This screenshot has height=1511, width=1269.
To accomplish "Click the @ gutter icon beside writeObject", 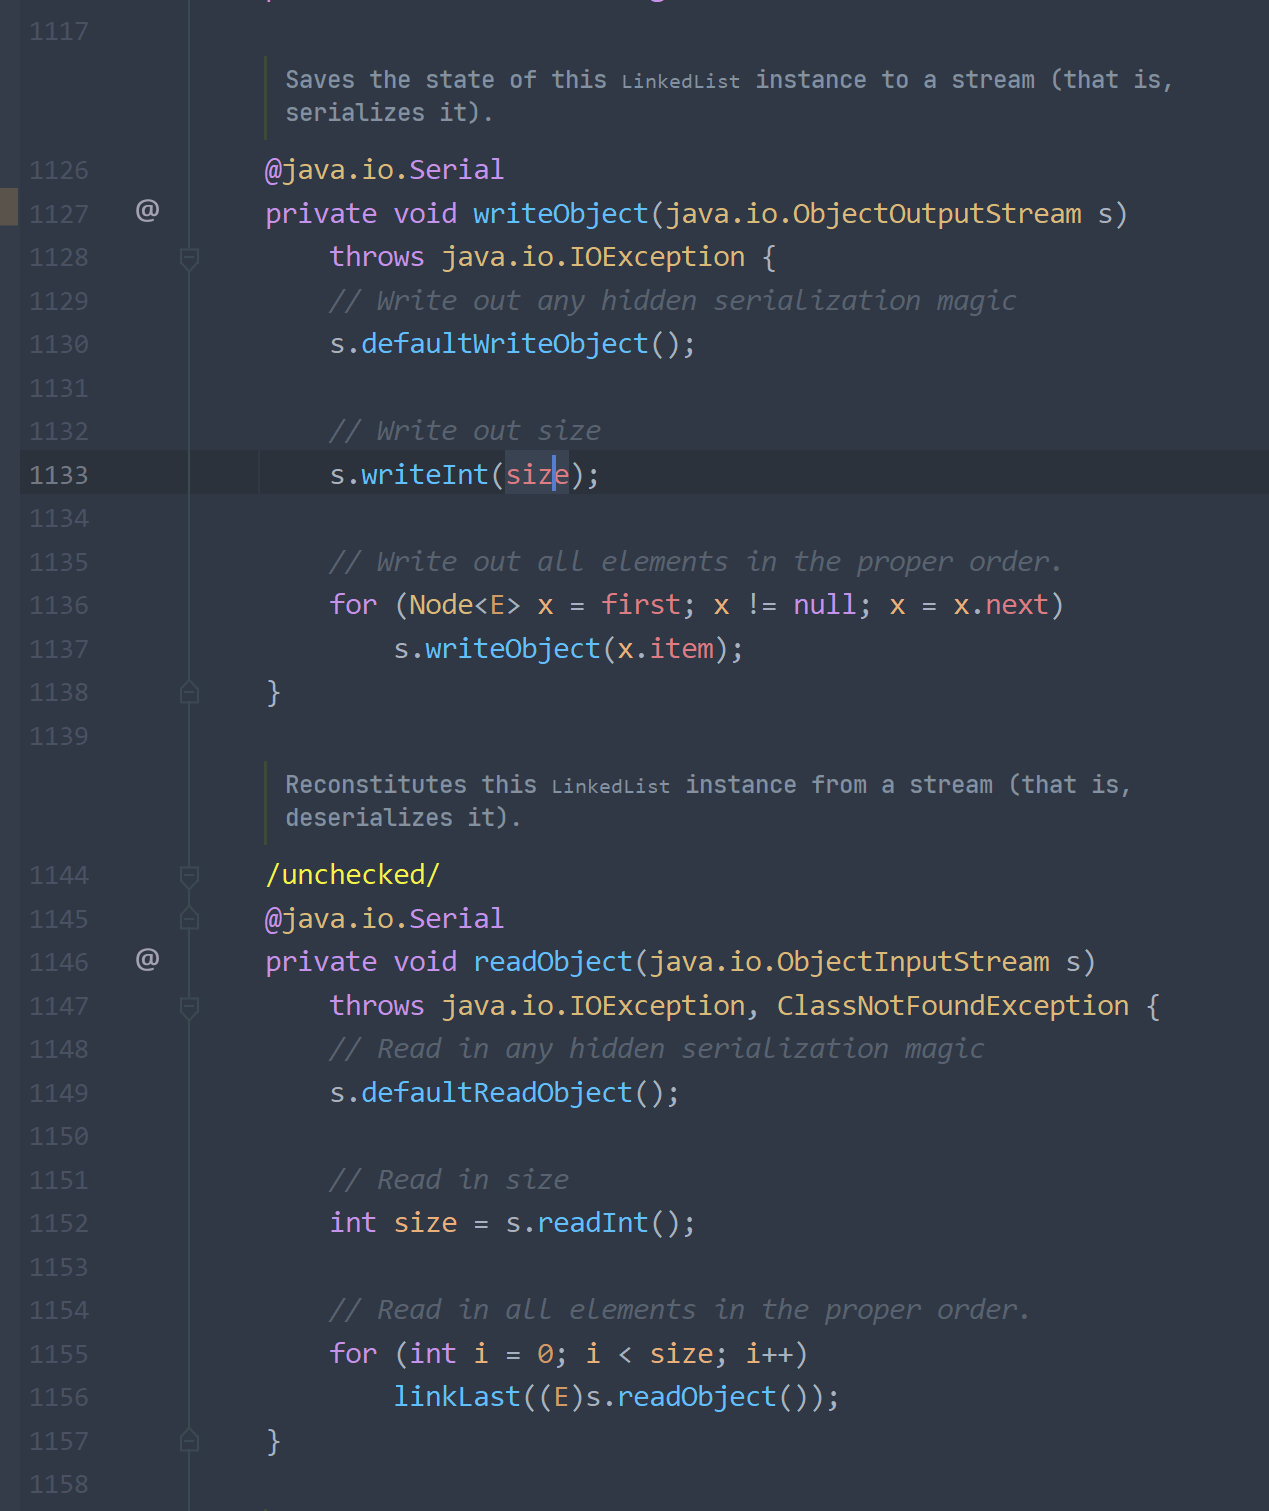I will click(147, 210).
